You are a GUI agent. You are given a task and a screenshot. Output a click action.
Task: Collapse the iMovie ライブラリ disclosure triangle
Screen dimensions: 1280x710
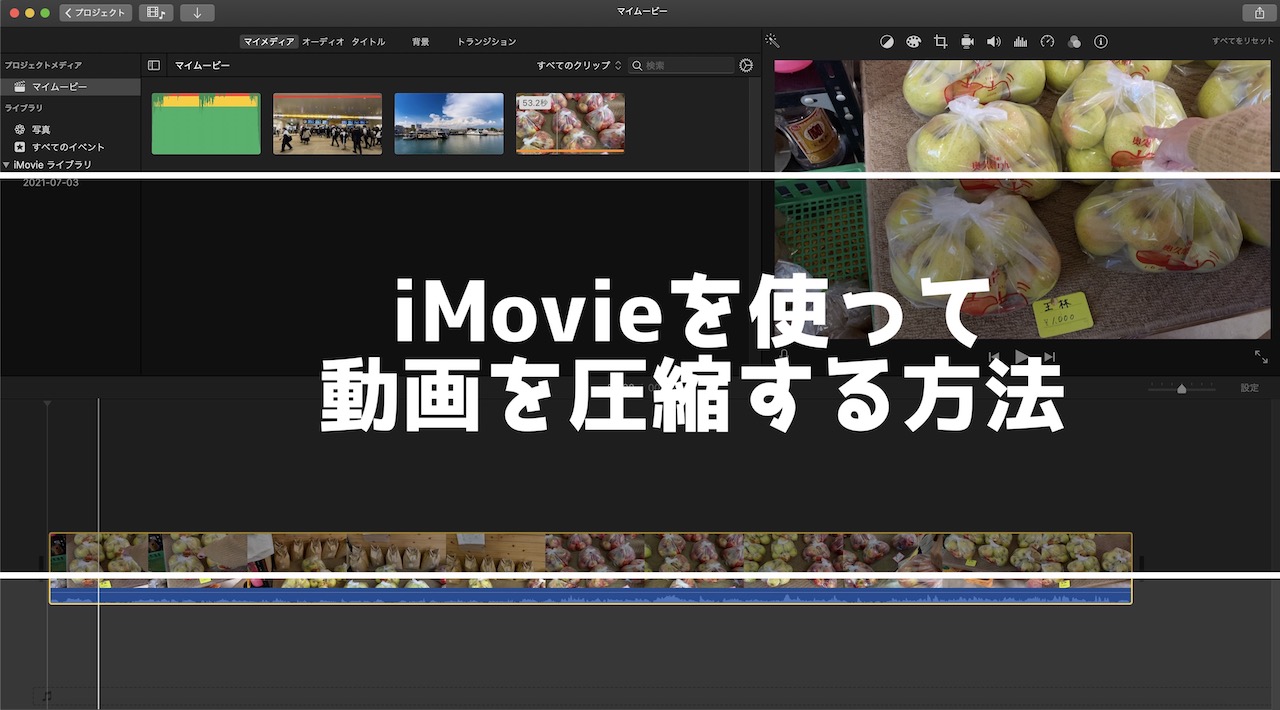[x=6, y=164]
